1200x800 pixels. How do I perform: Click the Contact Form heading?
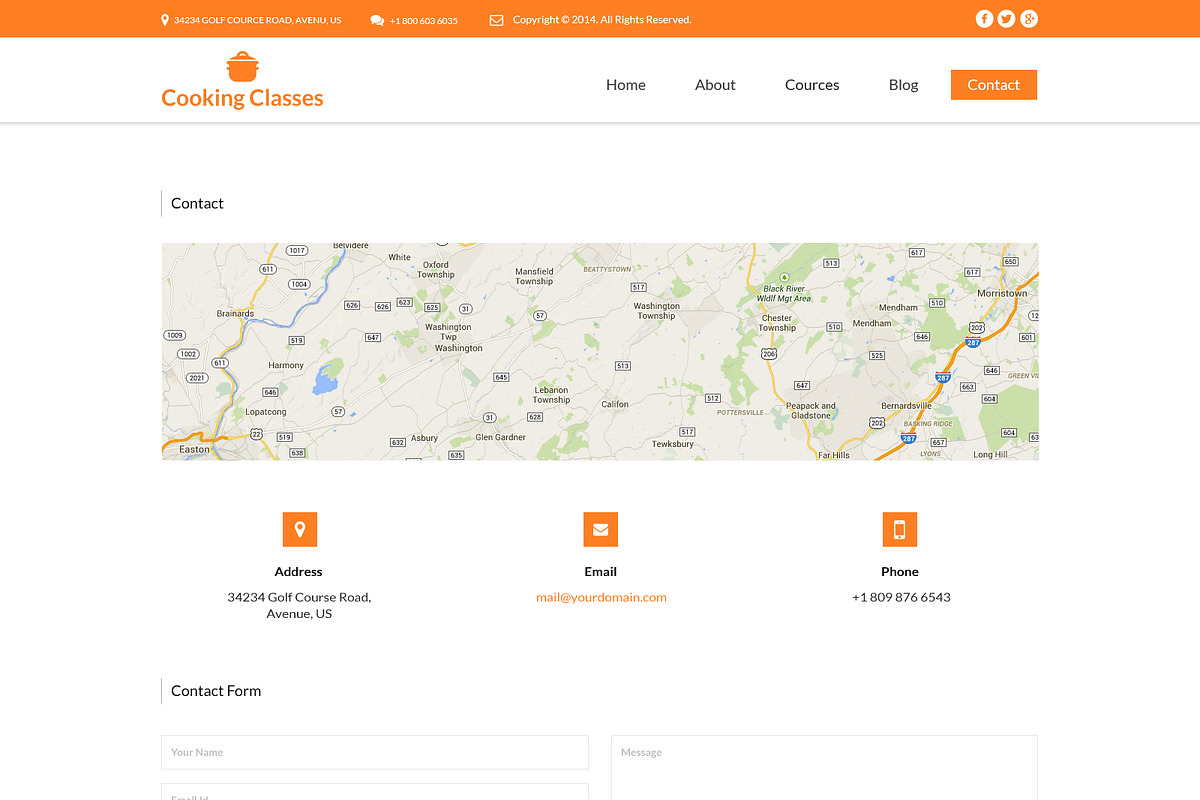(216, 691)
